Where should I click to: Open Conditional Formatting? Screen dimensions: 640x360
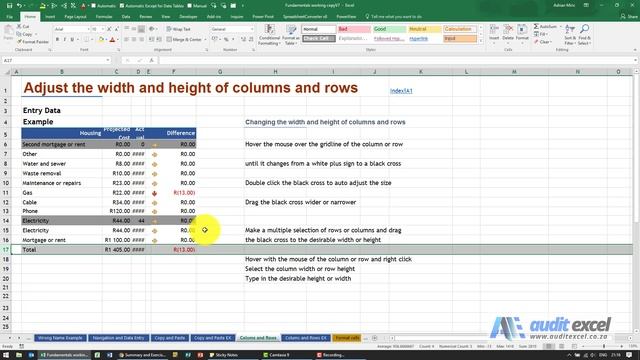click(269, 35)
